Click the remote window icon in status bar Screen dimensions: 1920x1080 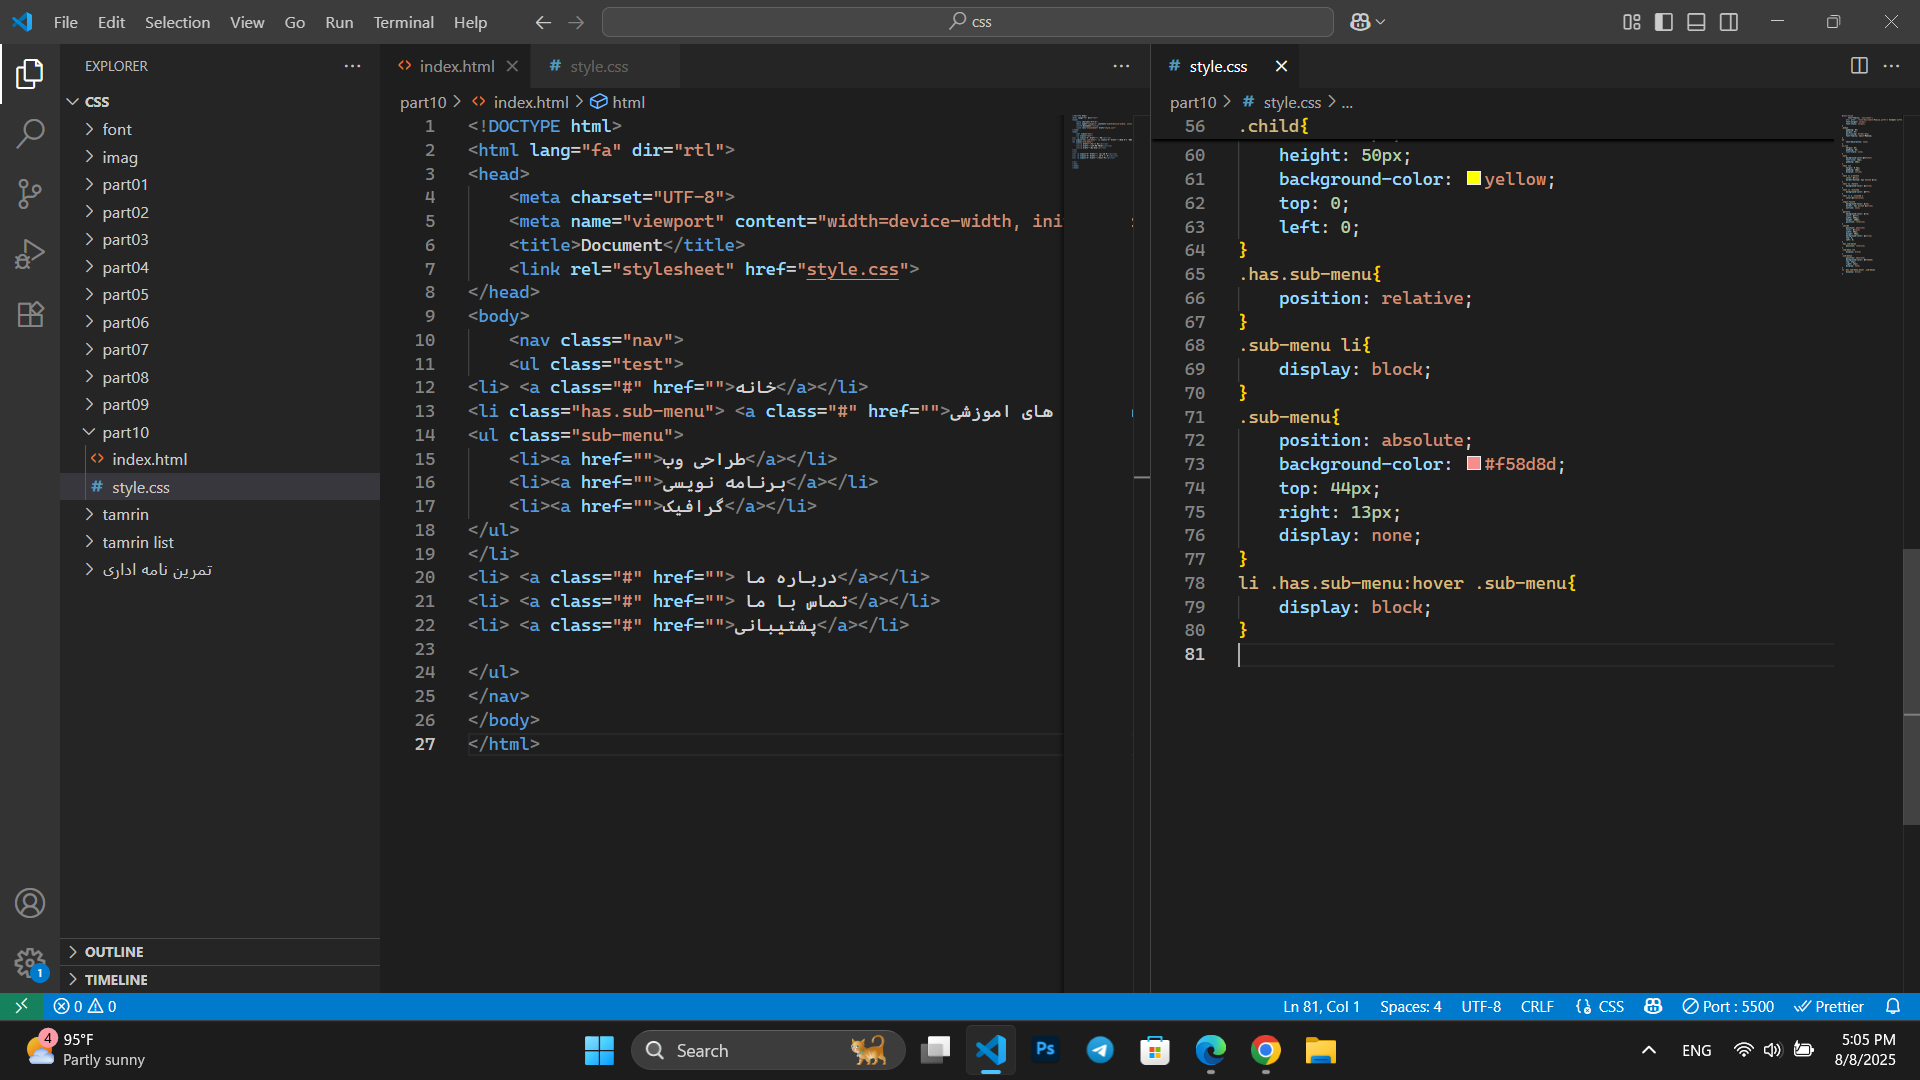click(21, 1006)
